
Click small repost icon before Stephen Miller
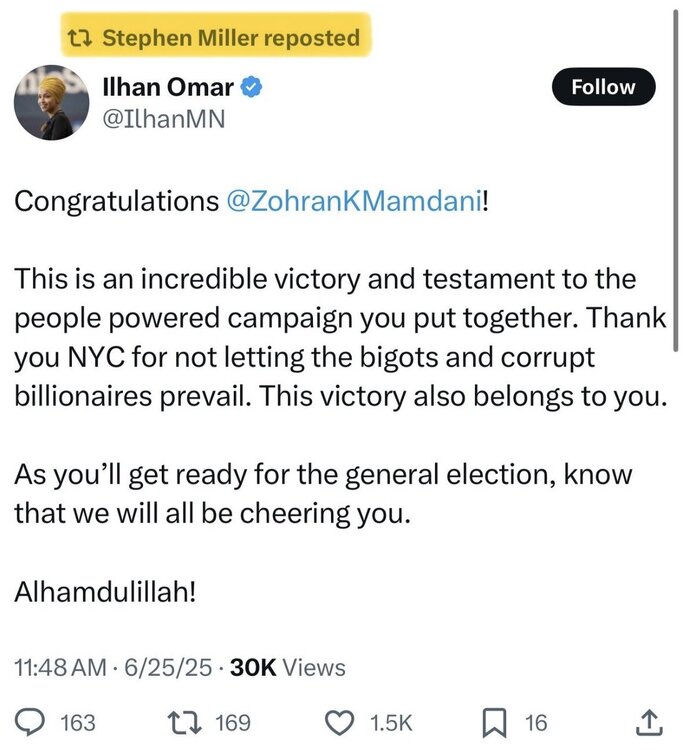click(x=77, y=39)
